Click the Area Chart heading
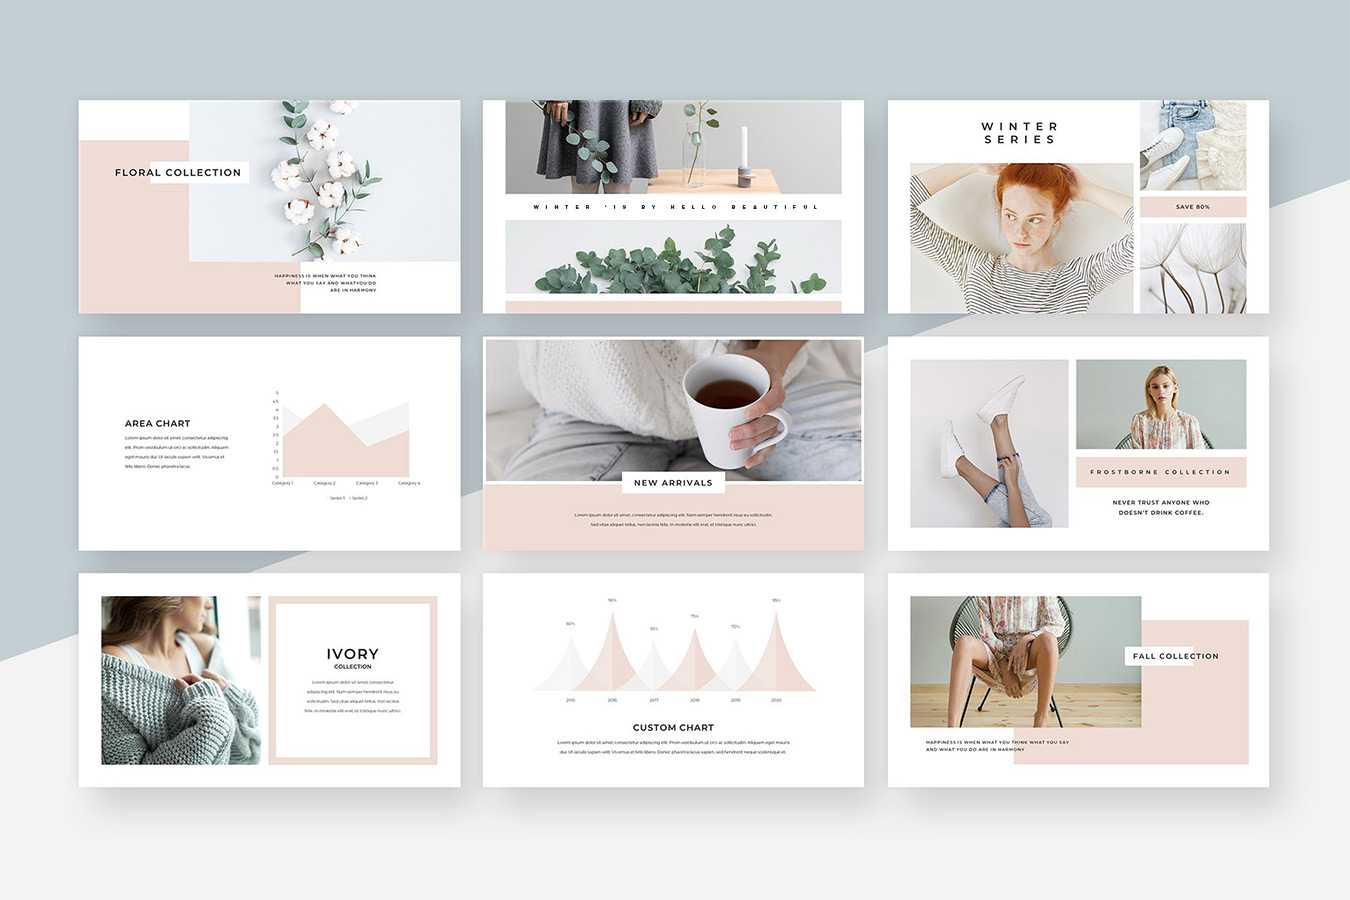This screenshot has width=1350, height=900. coord(157,424)
